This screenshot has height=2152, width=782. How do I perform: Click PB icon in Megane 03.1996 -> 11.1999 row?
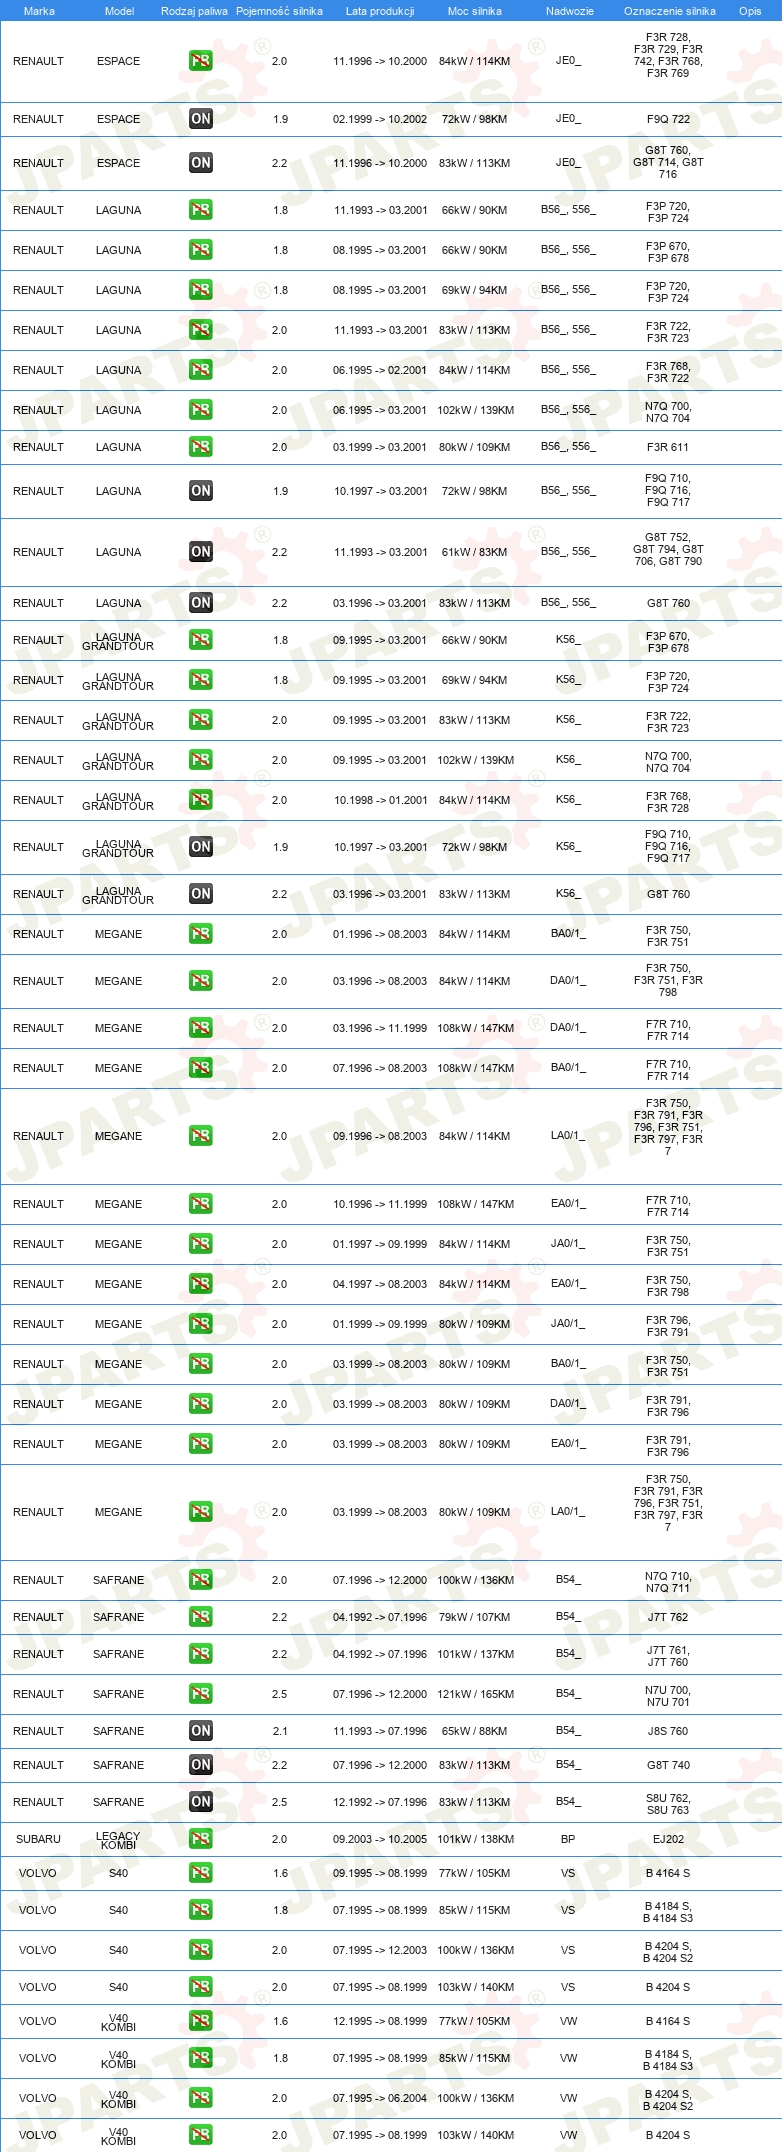200,1028
